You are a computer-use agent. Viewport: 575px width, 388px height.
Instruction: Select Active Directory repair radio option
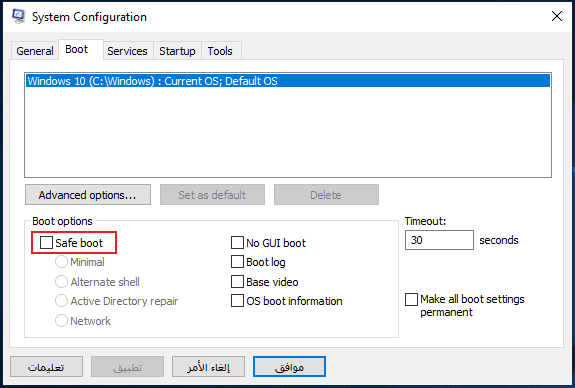click(x=61, y=301)
